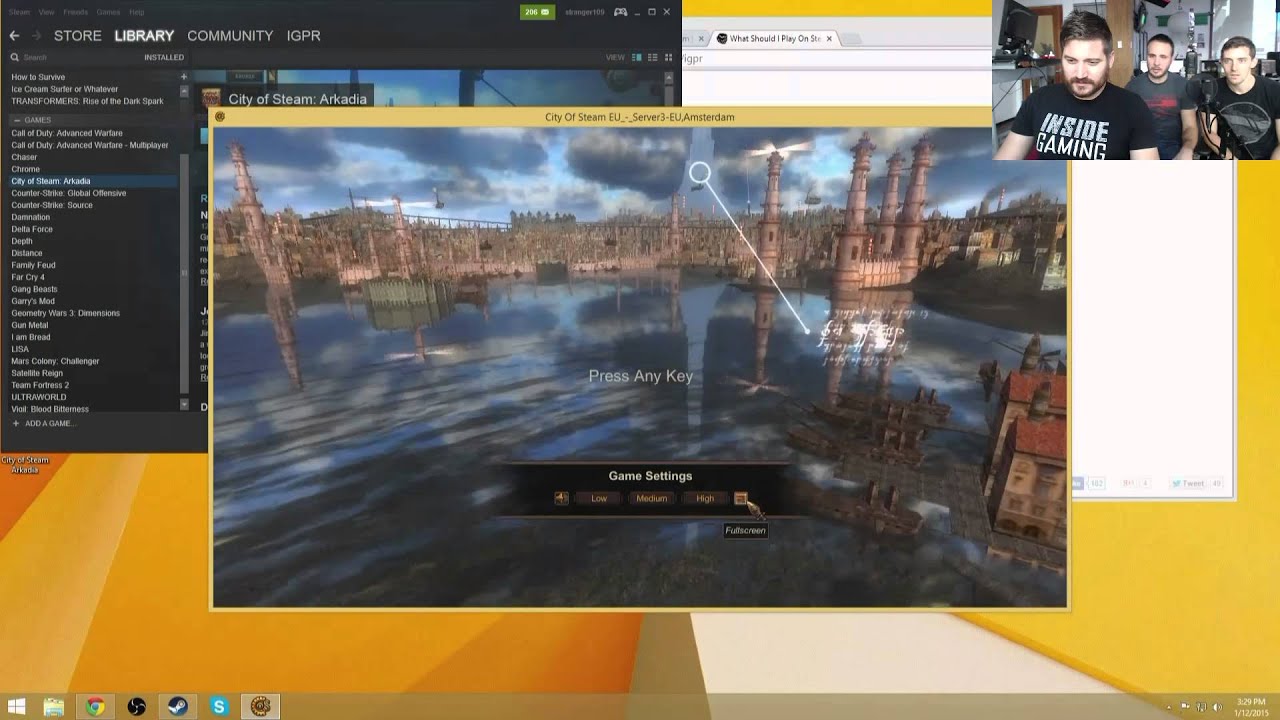Open the IGPR profile tab
Viewport: 1280px width, 720px height.
303,35
